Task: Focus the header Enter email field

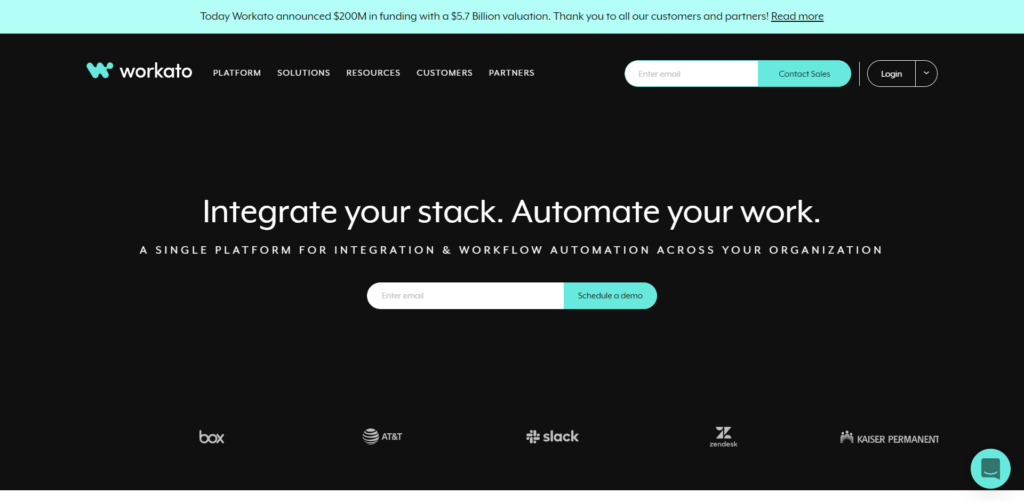Action: (692, 74)
